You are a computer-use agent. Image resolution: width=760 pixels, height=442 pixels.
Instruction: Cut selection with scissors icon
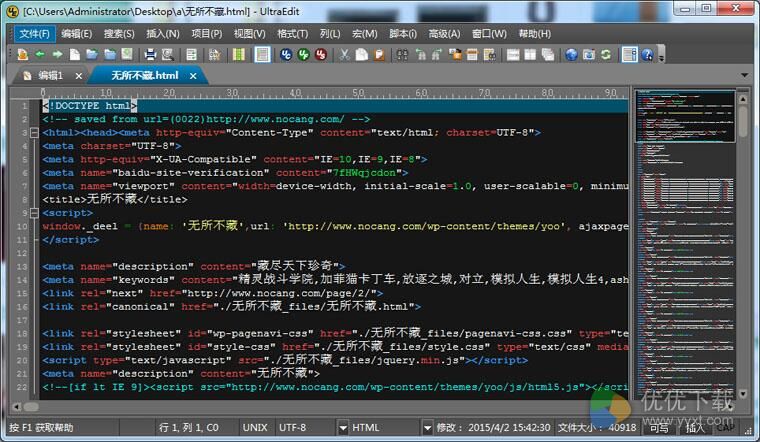pyautogui.click(x=344, y=54)
